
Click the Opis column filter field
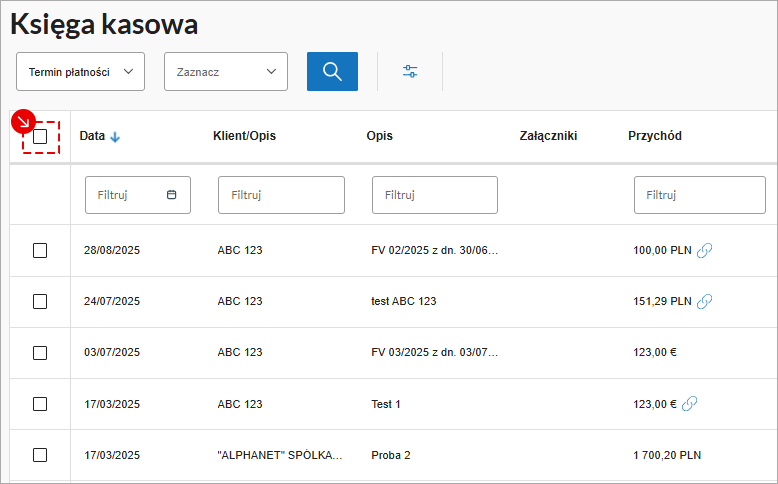434,195
